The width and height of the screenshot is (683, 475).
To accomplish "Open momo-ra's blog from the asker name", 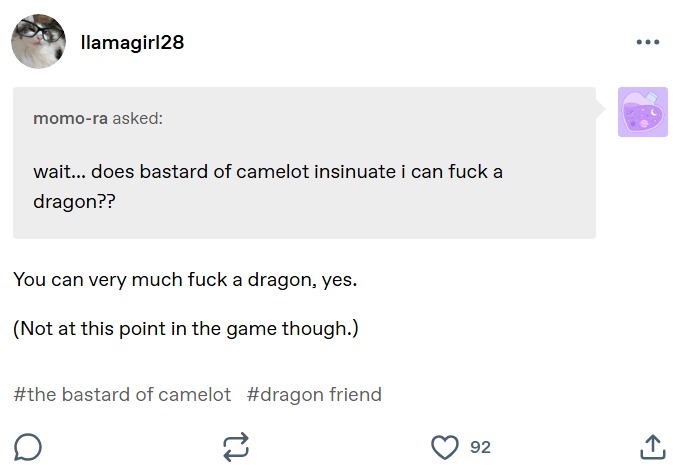I will pos(70,119).
